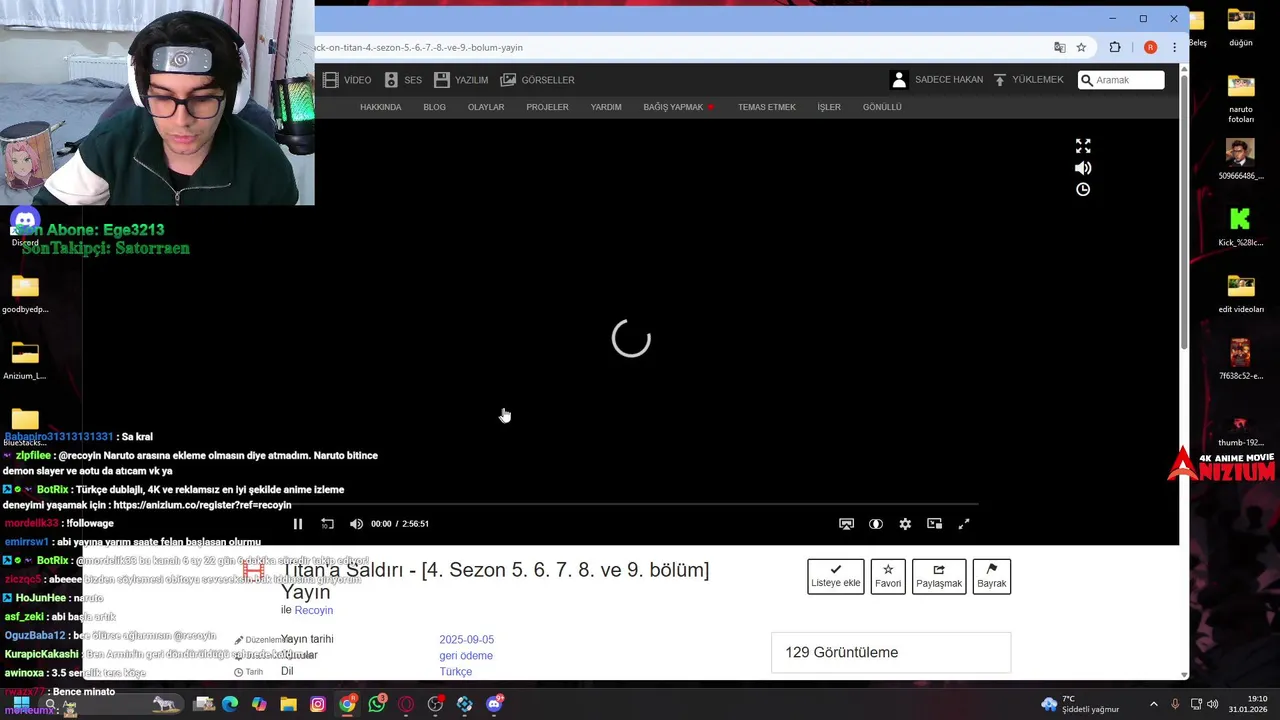This screenshot has height=720, width=1280.
Task: Toggle the player contrast/theater mode icon
Action: (876, 524)
